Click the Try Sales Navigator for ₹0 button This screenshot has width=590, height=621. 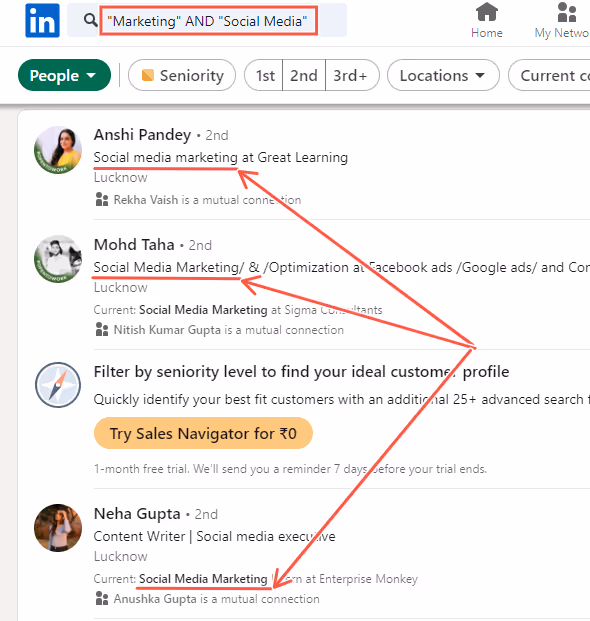(203, 434)
